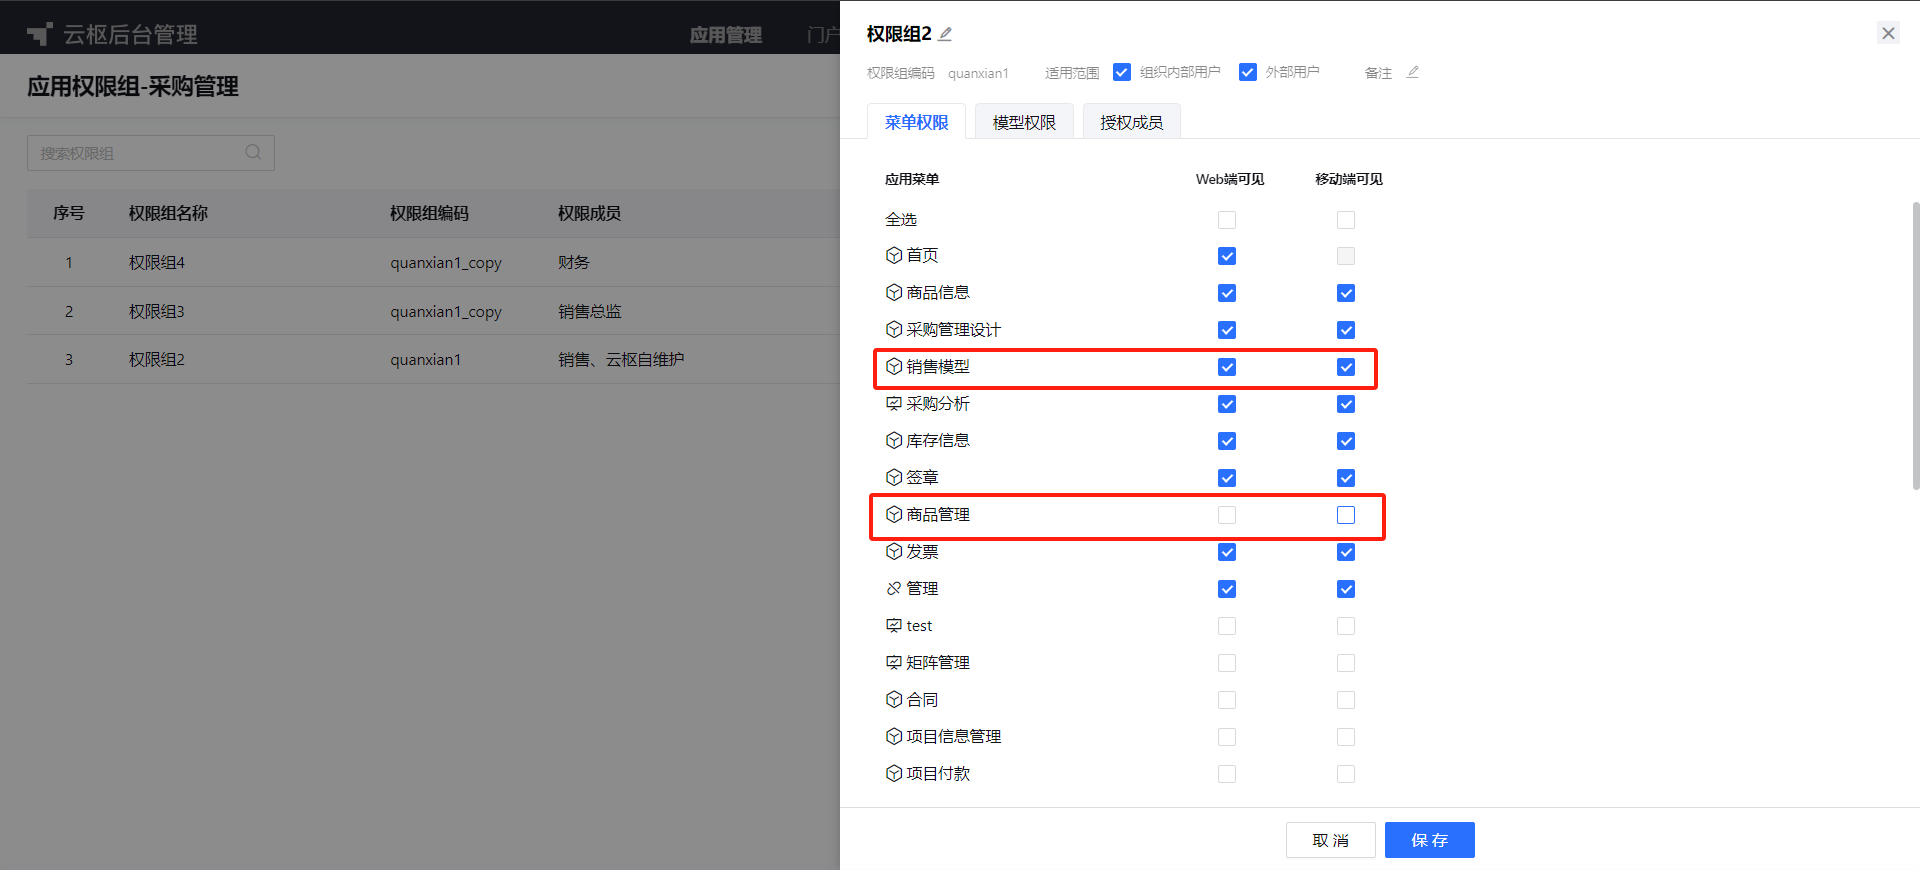Click the 销售总监 member cell
Screen dimensions: 1920x870
590,311
